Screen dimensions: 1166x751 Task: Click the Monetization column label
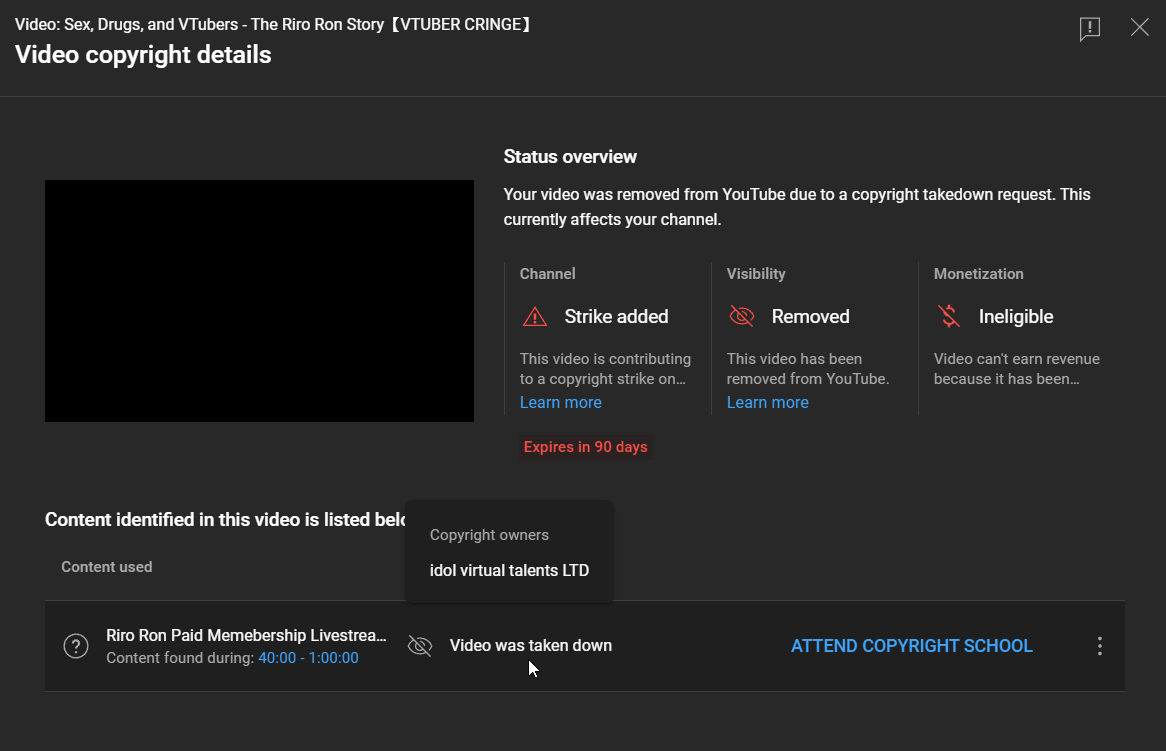pos(979,274)
